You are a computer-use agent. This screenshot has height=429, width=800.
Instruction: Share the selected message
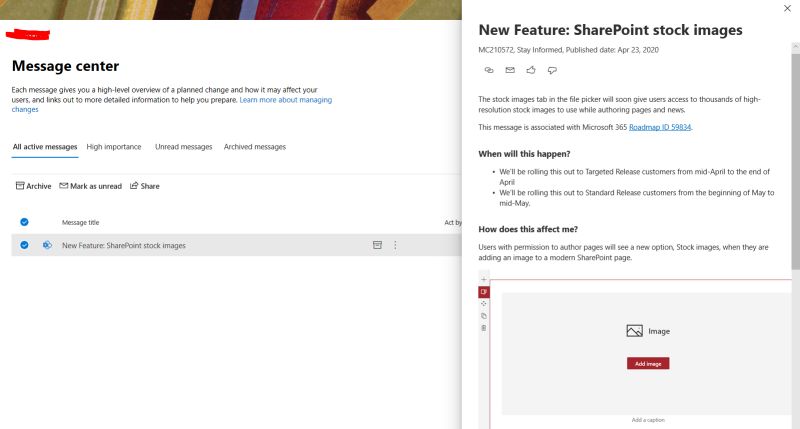[145, 186]
